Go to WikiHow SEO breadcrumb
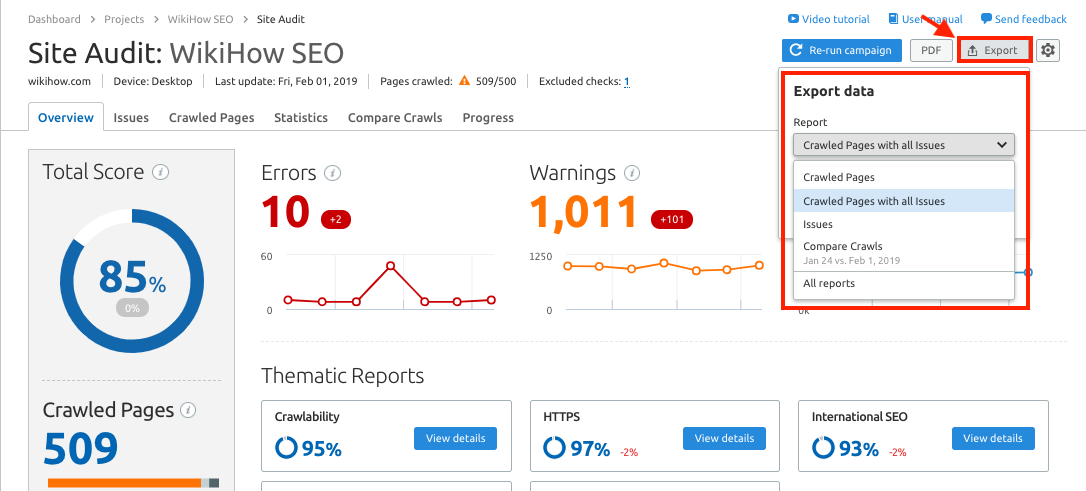 (x=200, y=19)
